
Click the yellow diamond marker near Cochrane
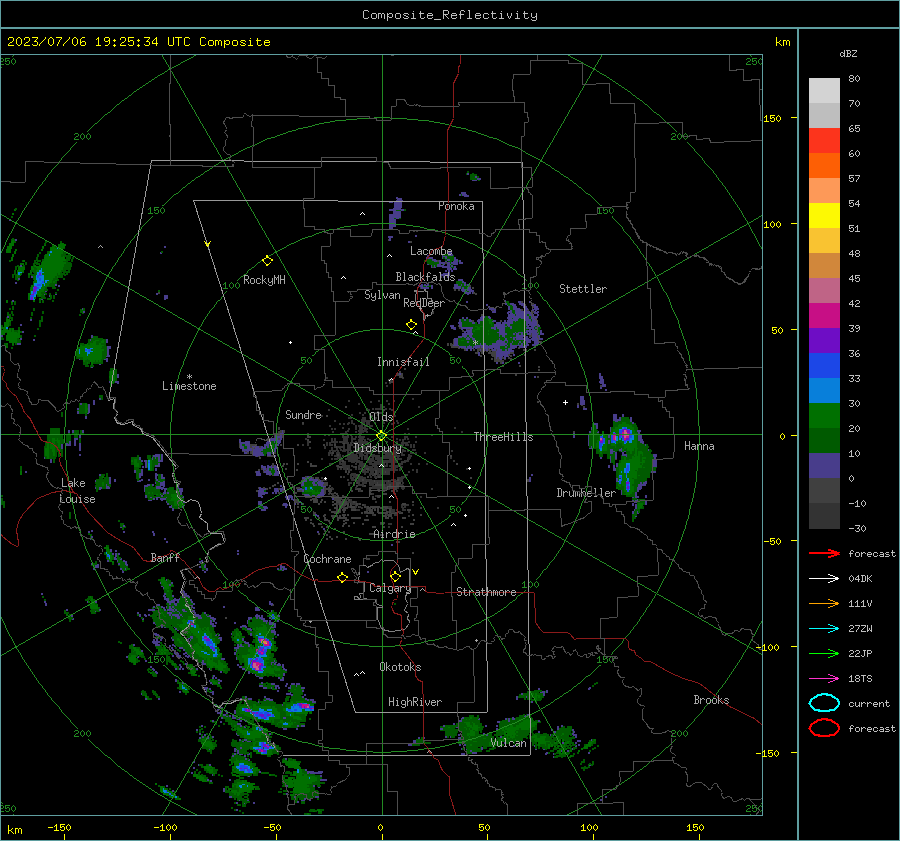pyautogui.click(x=343, y=577)
